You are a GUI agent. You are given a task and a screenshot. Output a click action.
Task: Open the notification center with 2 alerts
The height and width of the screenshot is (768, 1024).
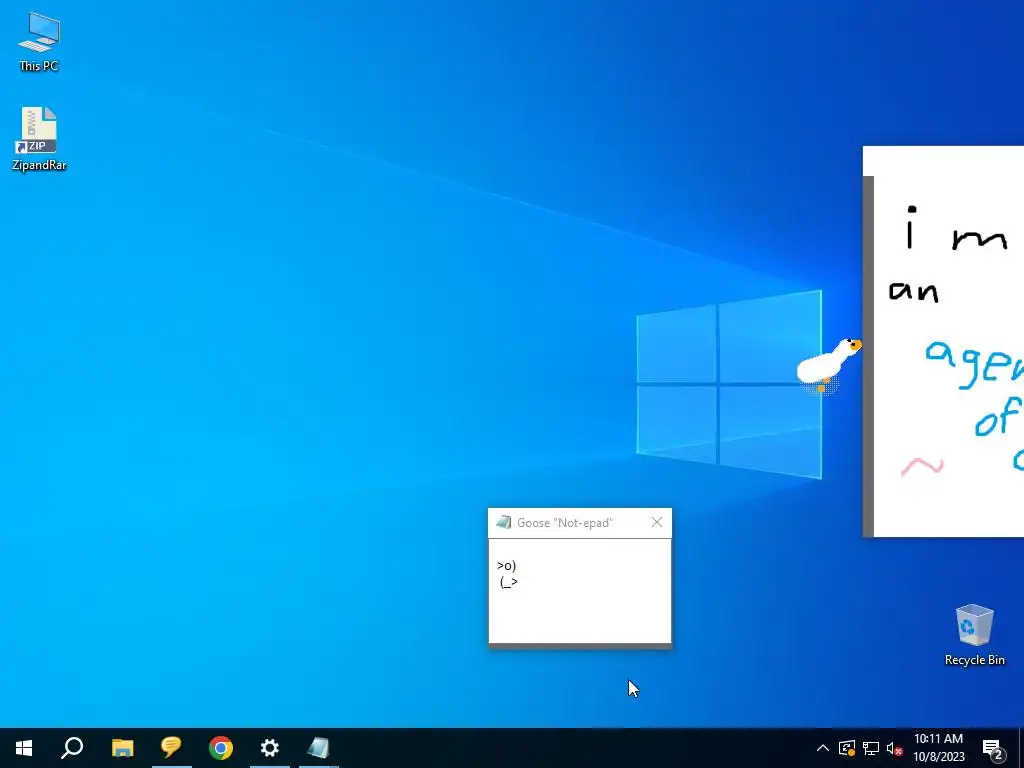tap(994, 748)
